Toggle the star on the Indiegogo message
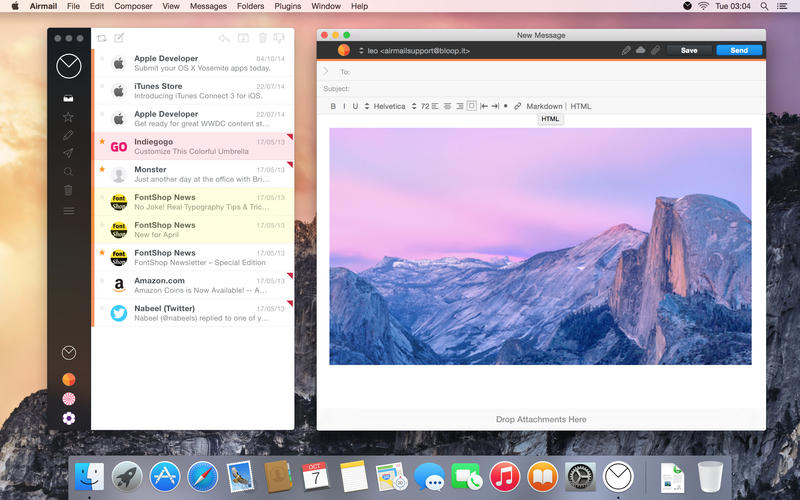Screen dimensions: 800x500 click(x=101, y=142)
